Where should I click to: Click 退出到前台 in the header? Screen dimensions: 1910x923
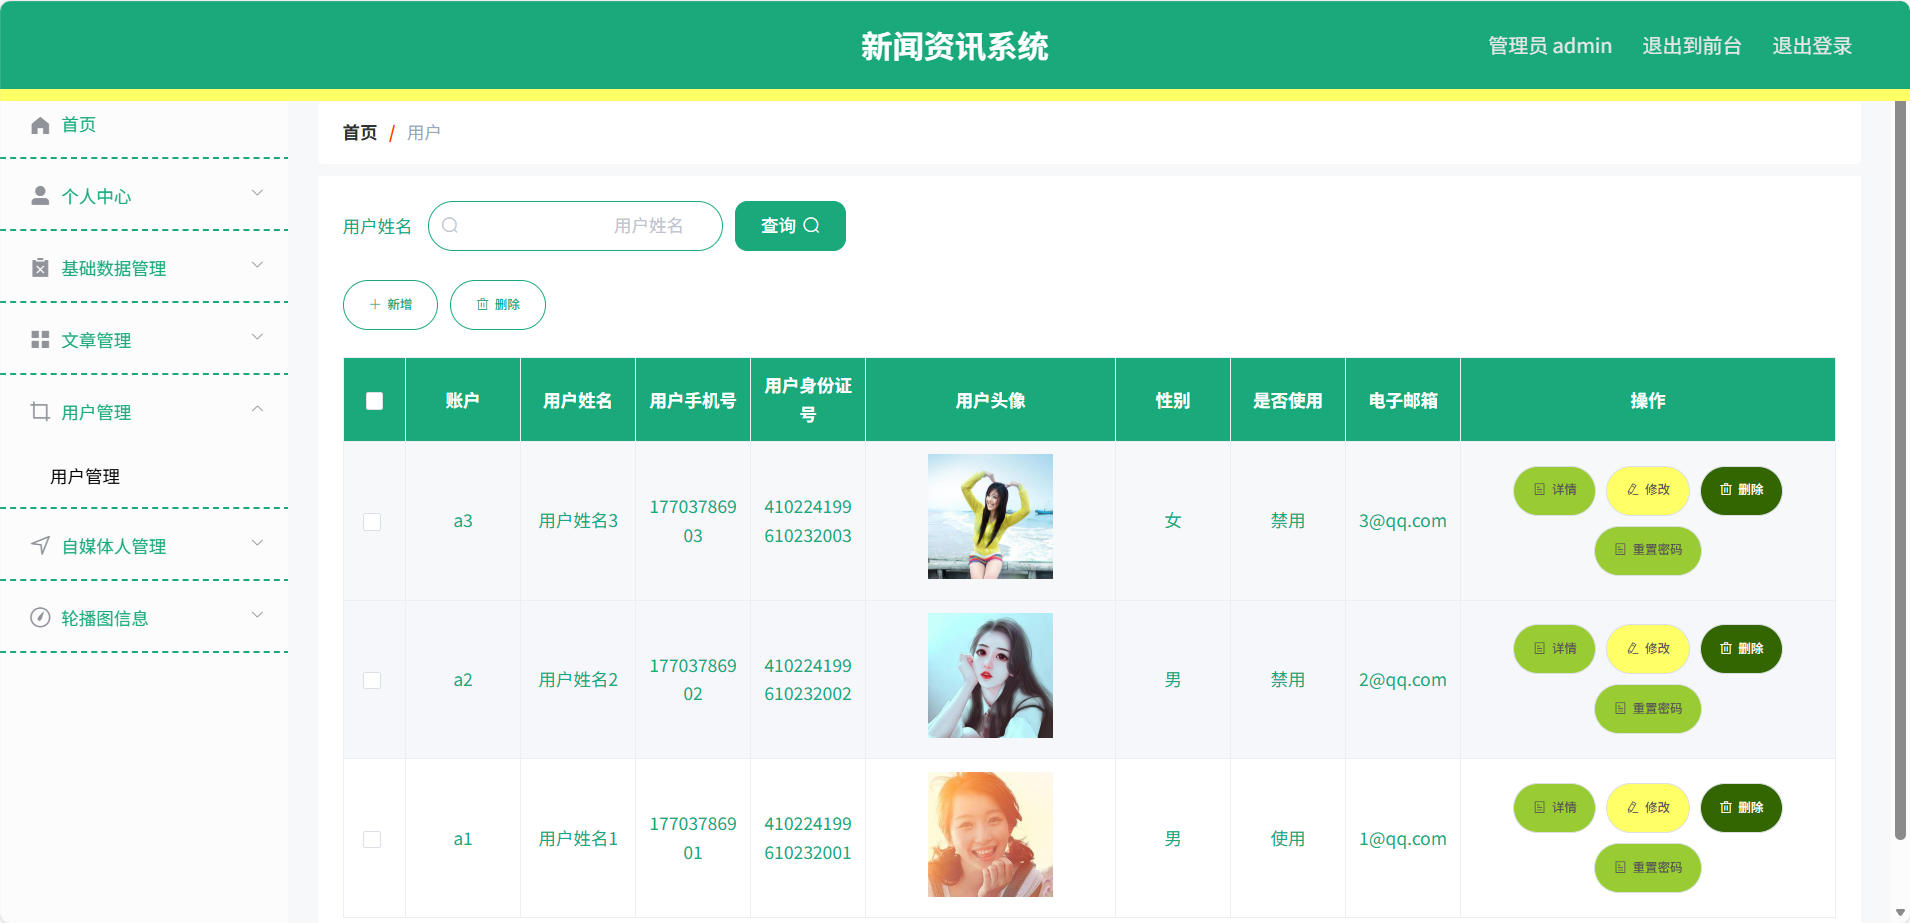pyautogui.click(x=1692, y=46)
